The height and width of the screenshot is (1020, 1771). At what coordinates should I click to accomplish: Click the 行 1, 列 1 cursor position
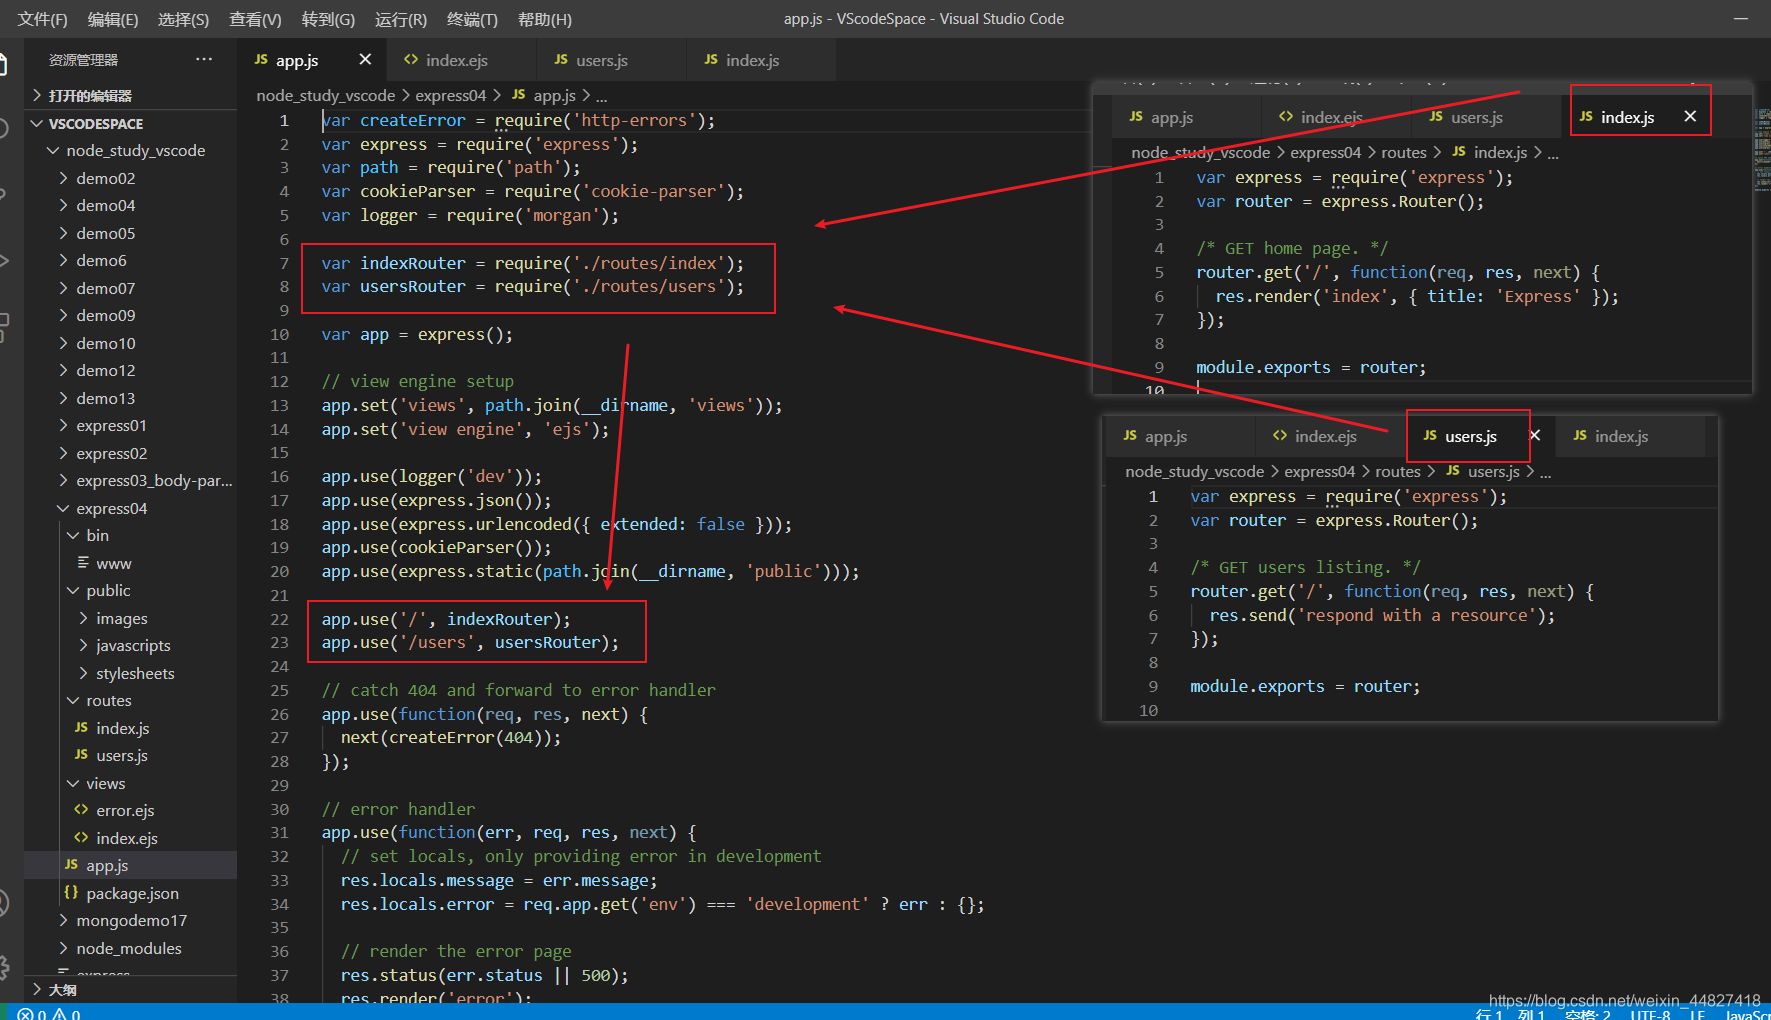(x=1510, y=1013)
